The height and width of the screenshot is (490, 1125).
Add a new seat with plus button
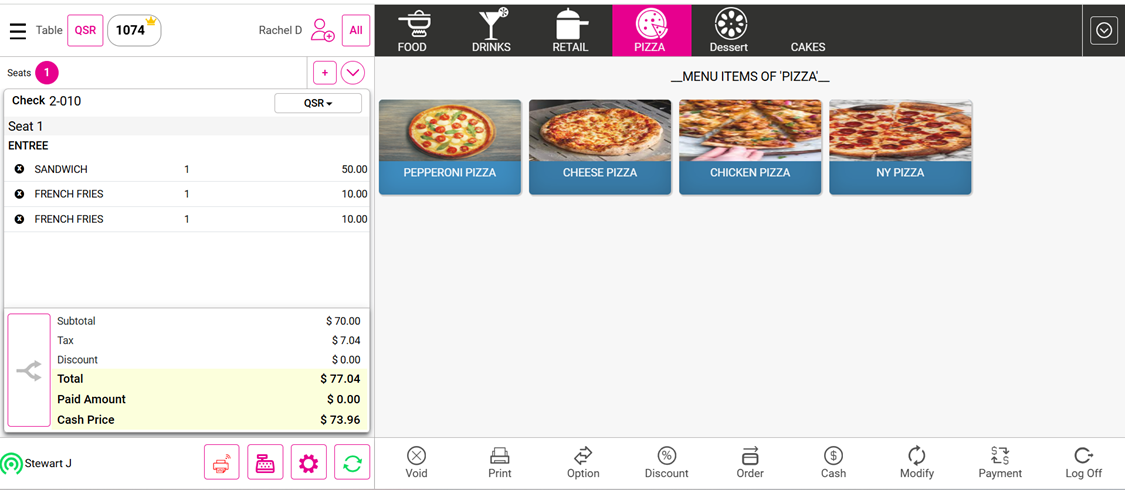coord(324,73)
